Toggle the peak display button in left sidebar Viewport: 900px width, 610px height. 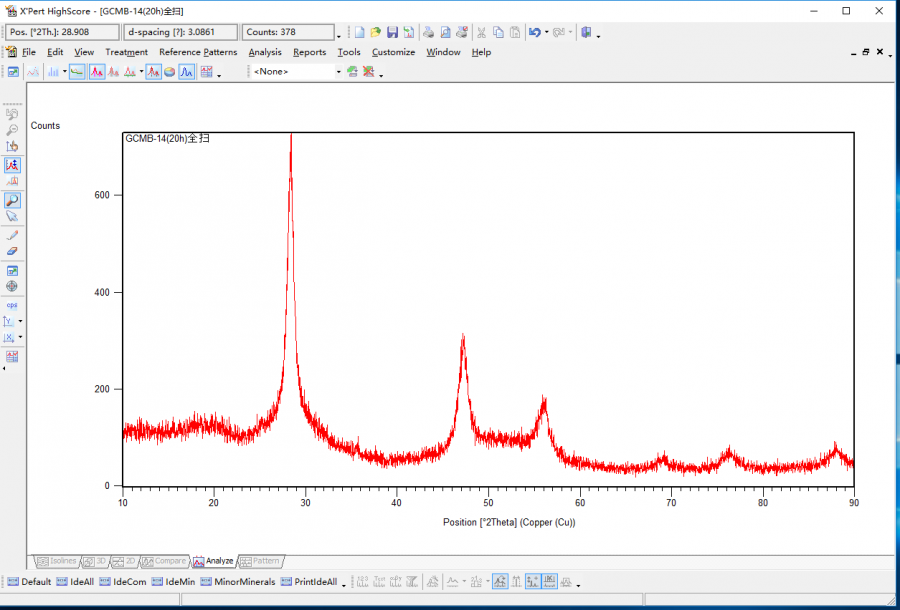pos(12,165)
